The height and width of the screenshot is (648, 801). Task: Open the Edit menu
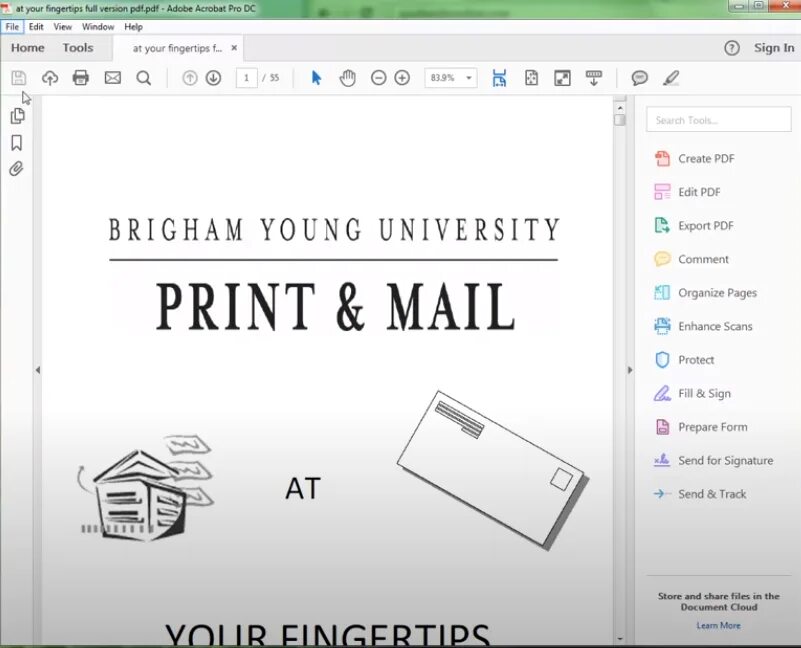36,27
